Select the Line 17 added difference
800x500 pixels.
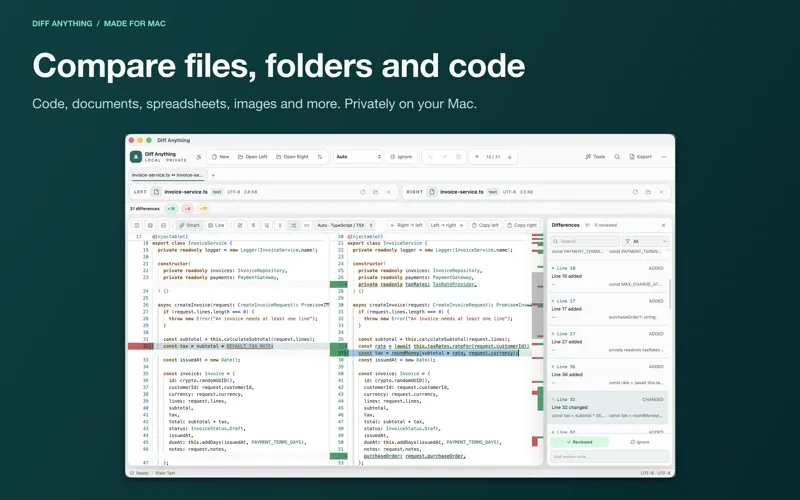point(608,309)
